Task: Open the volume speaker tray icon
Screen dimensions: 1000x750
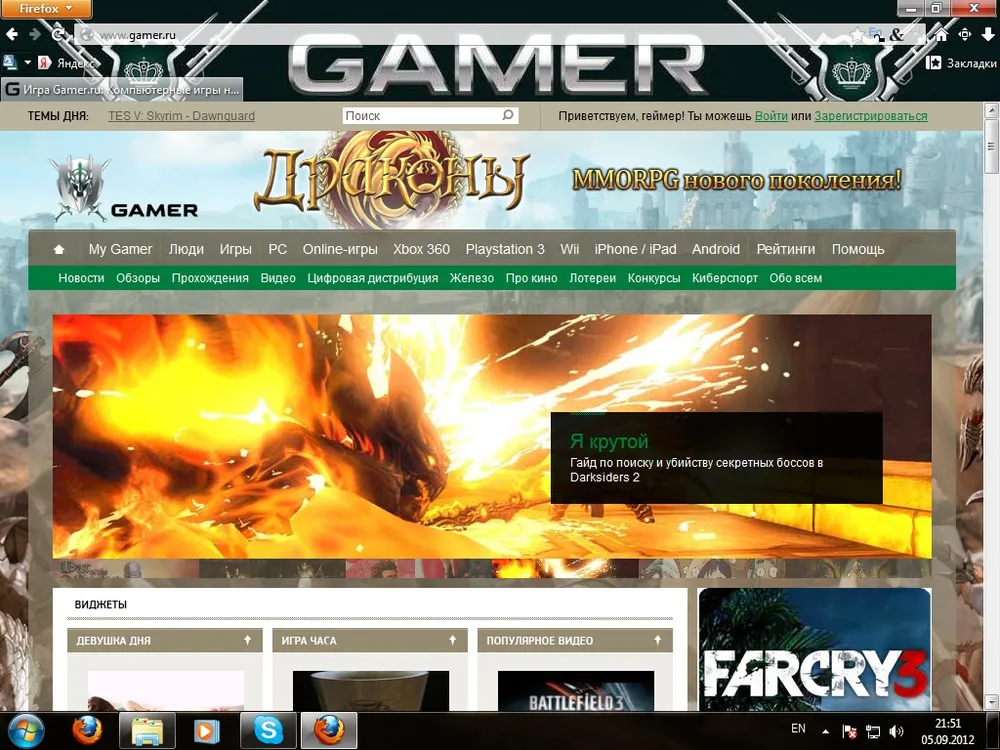Action: click(x=895, y=732)
